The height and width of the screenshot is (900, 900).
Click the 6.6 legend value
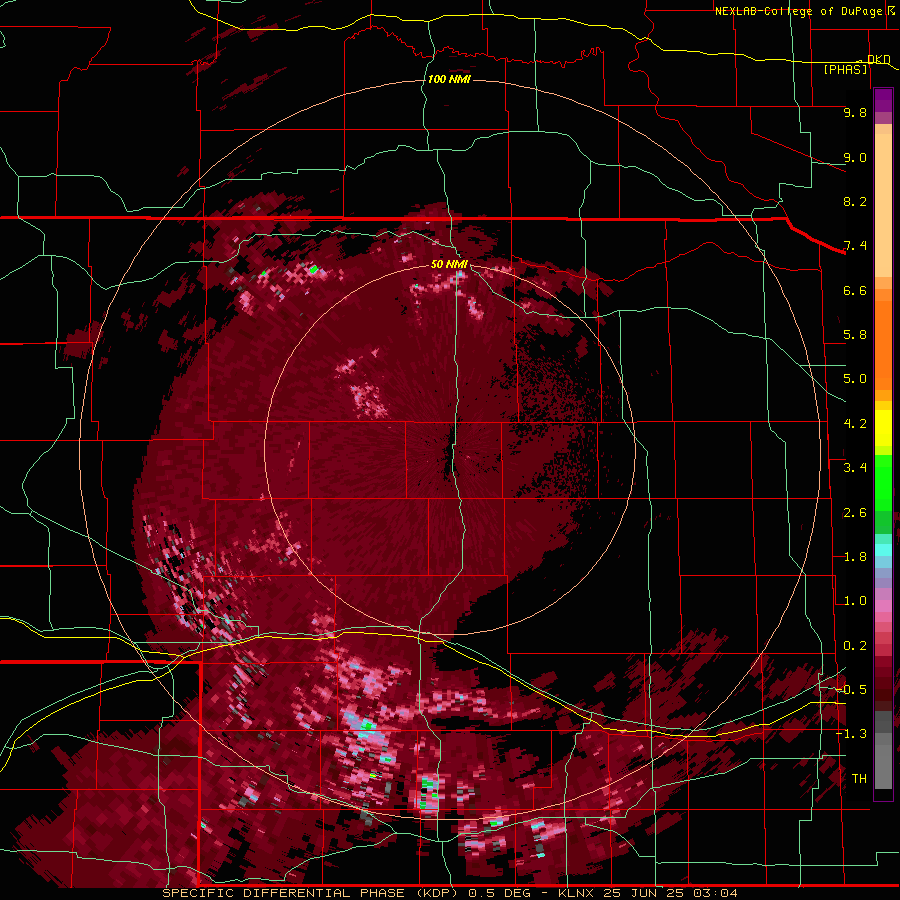(x=855, y=290)
